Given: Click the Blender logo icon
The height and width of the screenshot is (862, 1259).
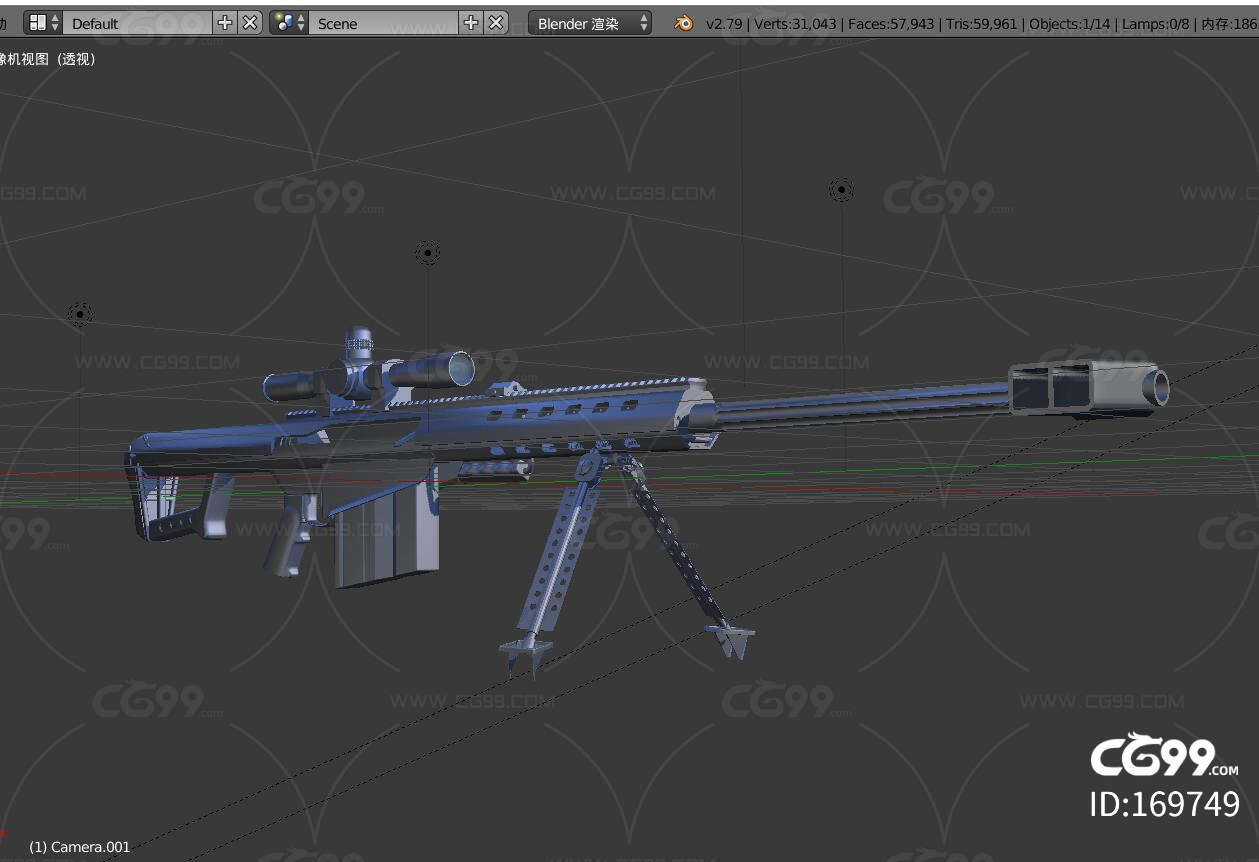Looking at the screenshot, I should click(684, 23).
